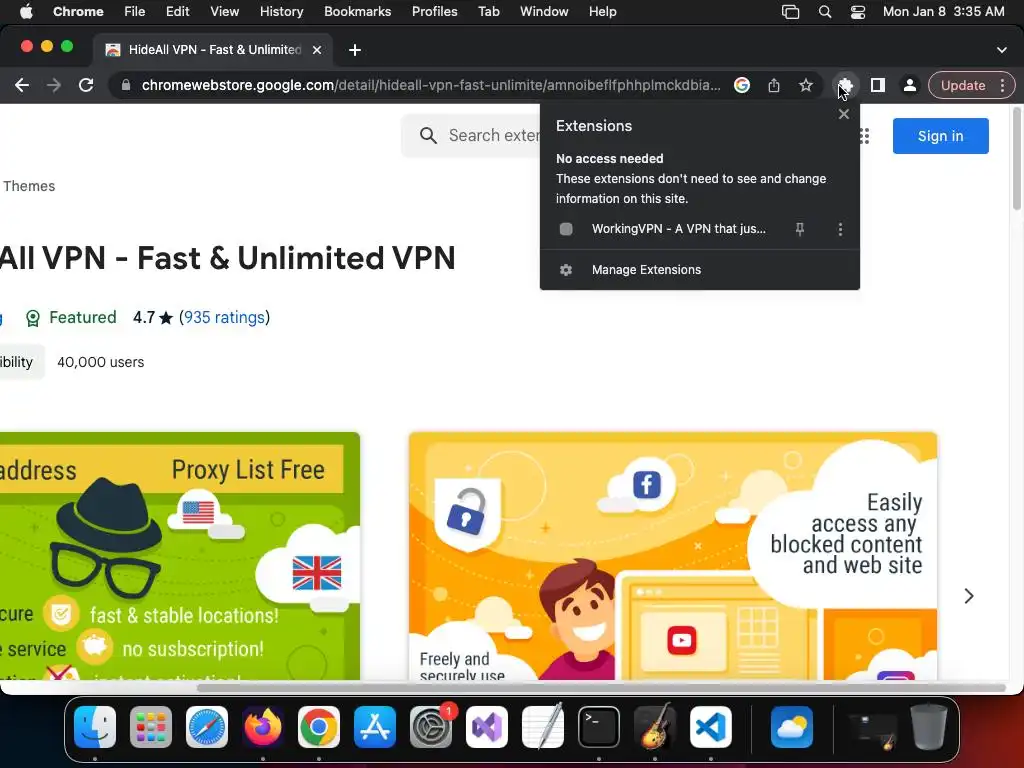Close the HideAll VPN tab

click(x=317, y=50)
